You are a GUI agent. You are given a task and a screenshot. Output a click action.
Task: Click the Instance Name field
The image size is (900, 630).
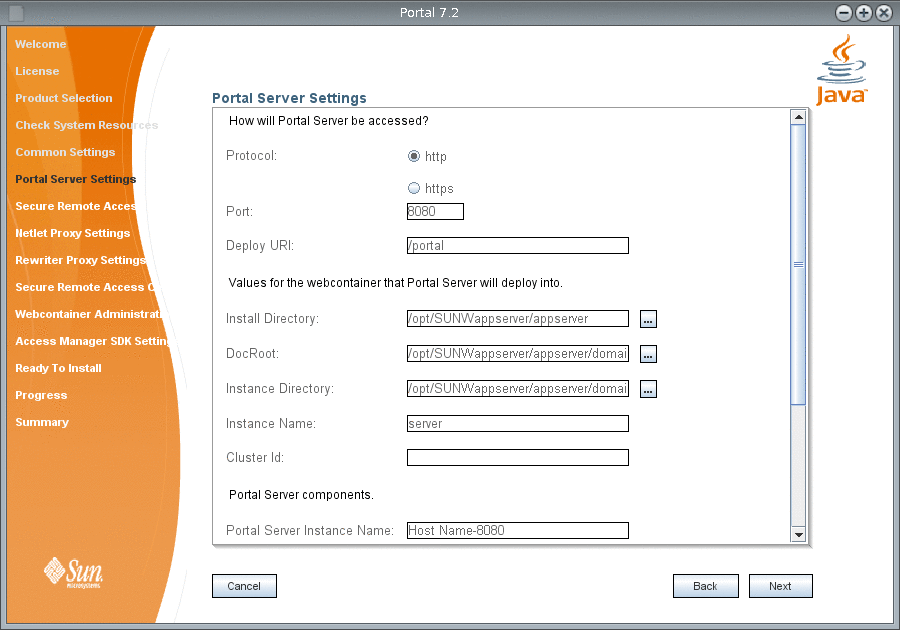coord(518,423)
